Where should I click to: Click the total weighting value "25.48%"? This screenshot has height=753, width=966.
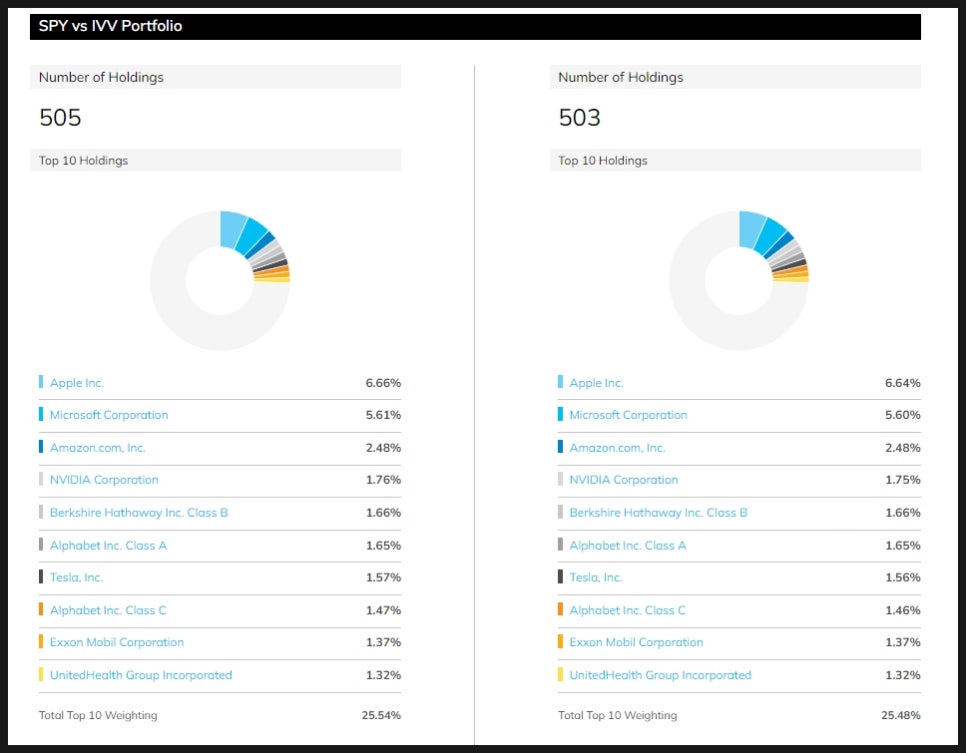pyautogui.click(x=901, y=715)
